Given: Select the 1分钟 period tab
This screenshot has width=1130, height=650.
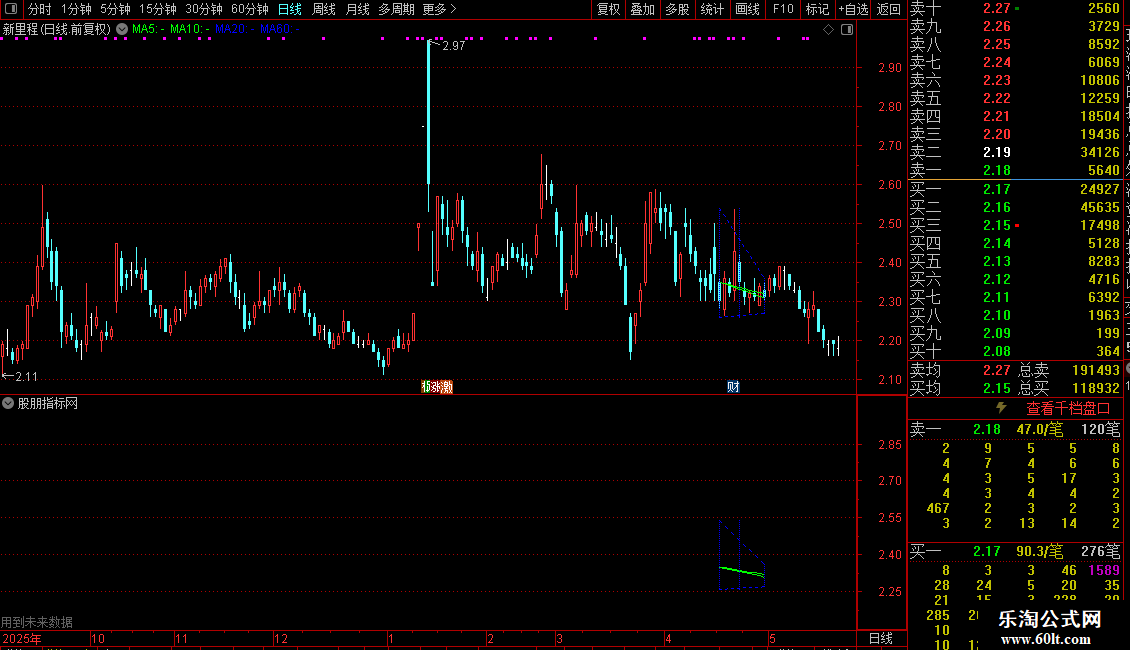Looking at the screenshot, I should click(76, 9).
